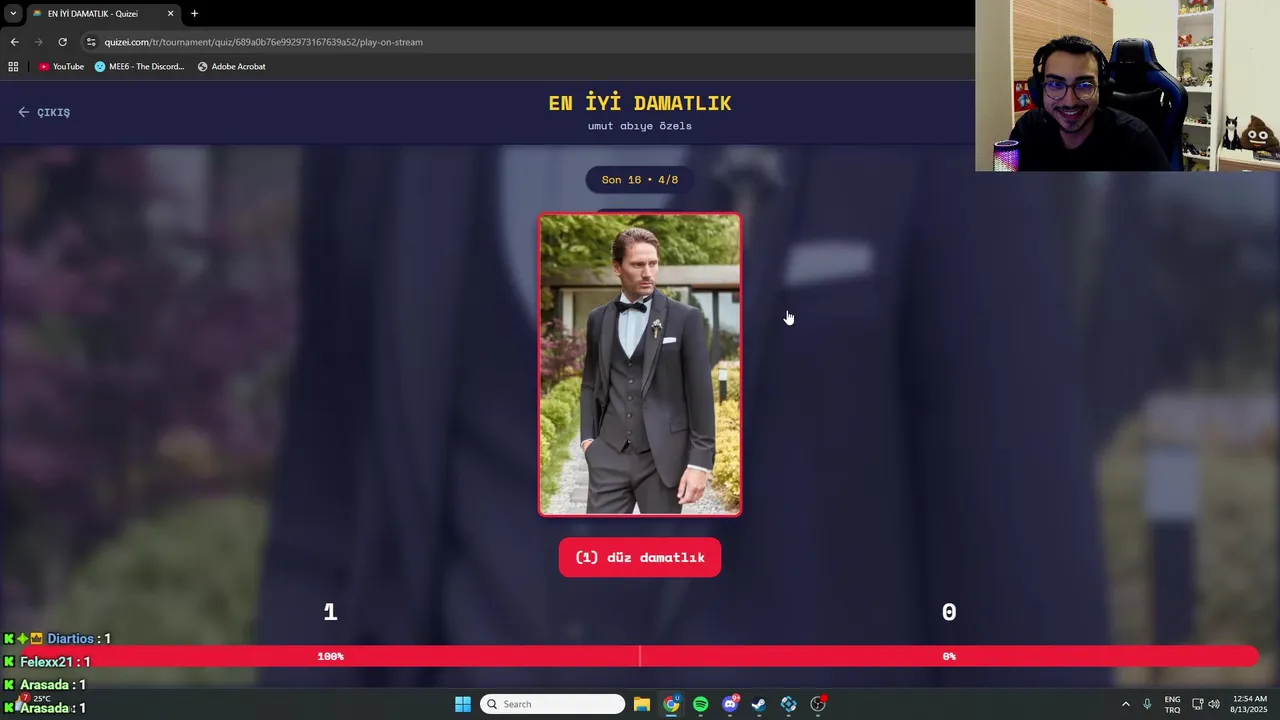Image resolution: width=1280 pixels, height=720 pixels.
Task: Open File Explorer from taskbar
Action: click(x=642, y=704)
